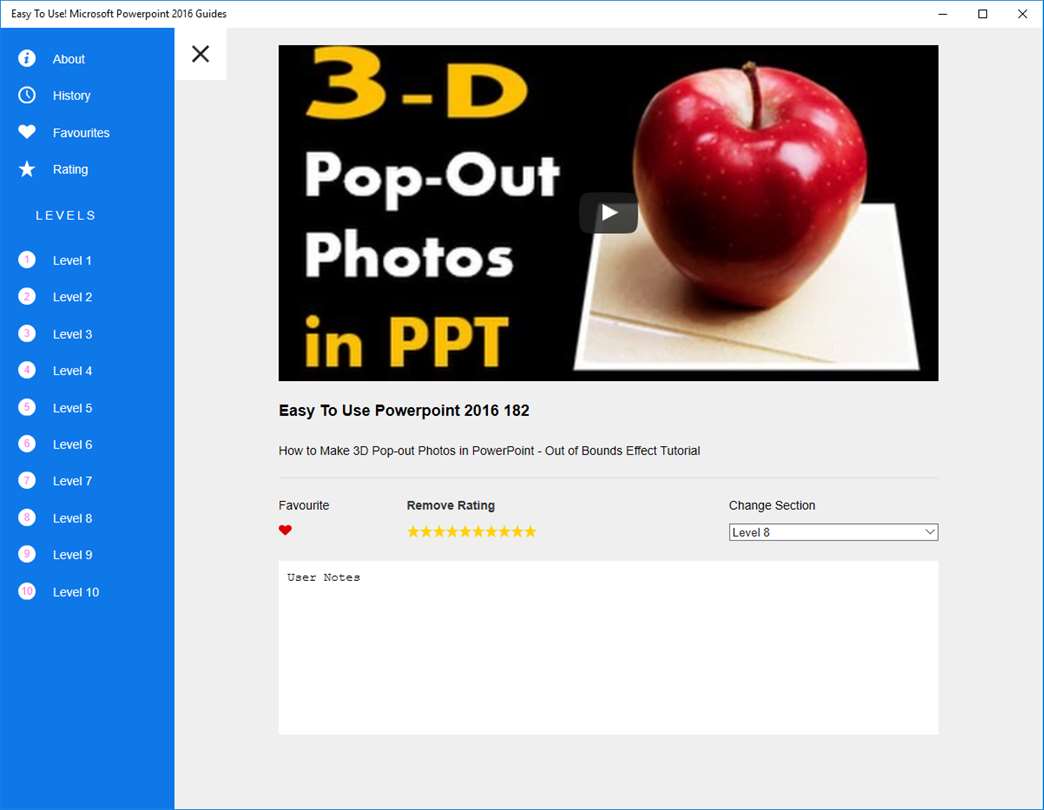Click the Level 1 number badge
Viewport: 1044px width, 810px height.
coord(27,260)
